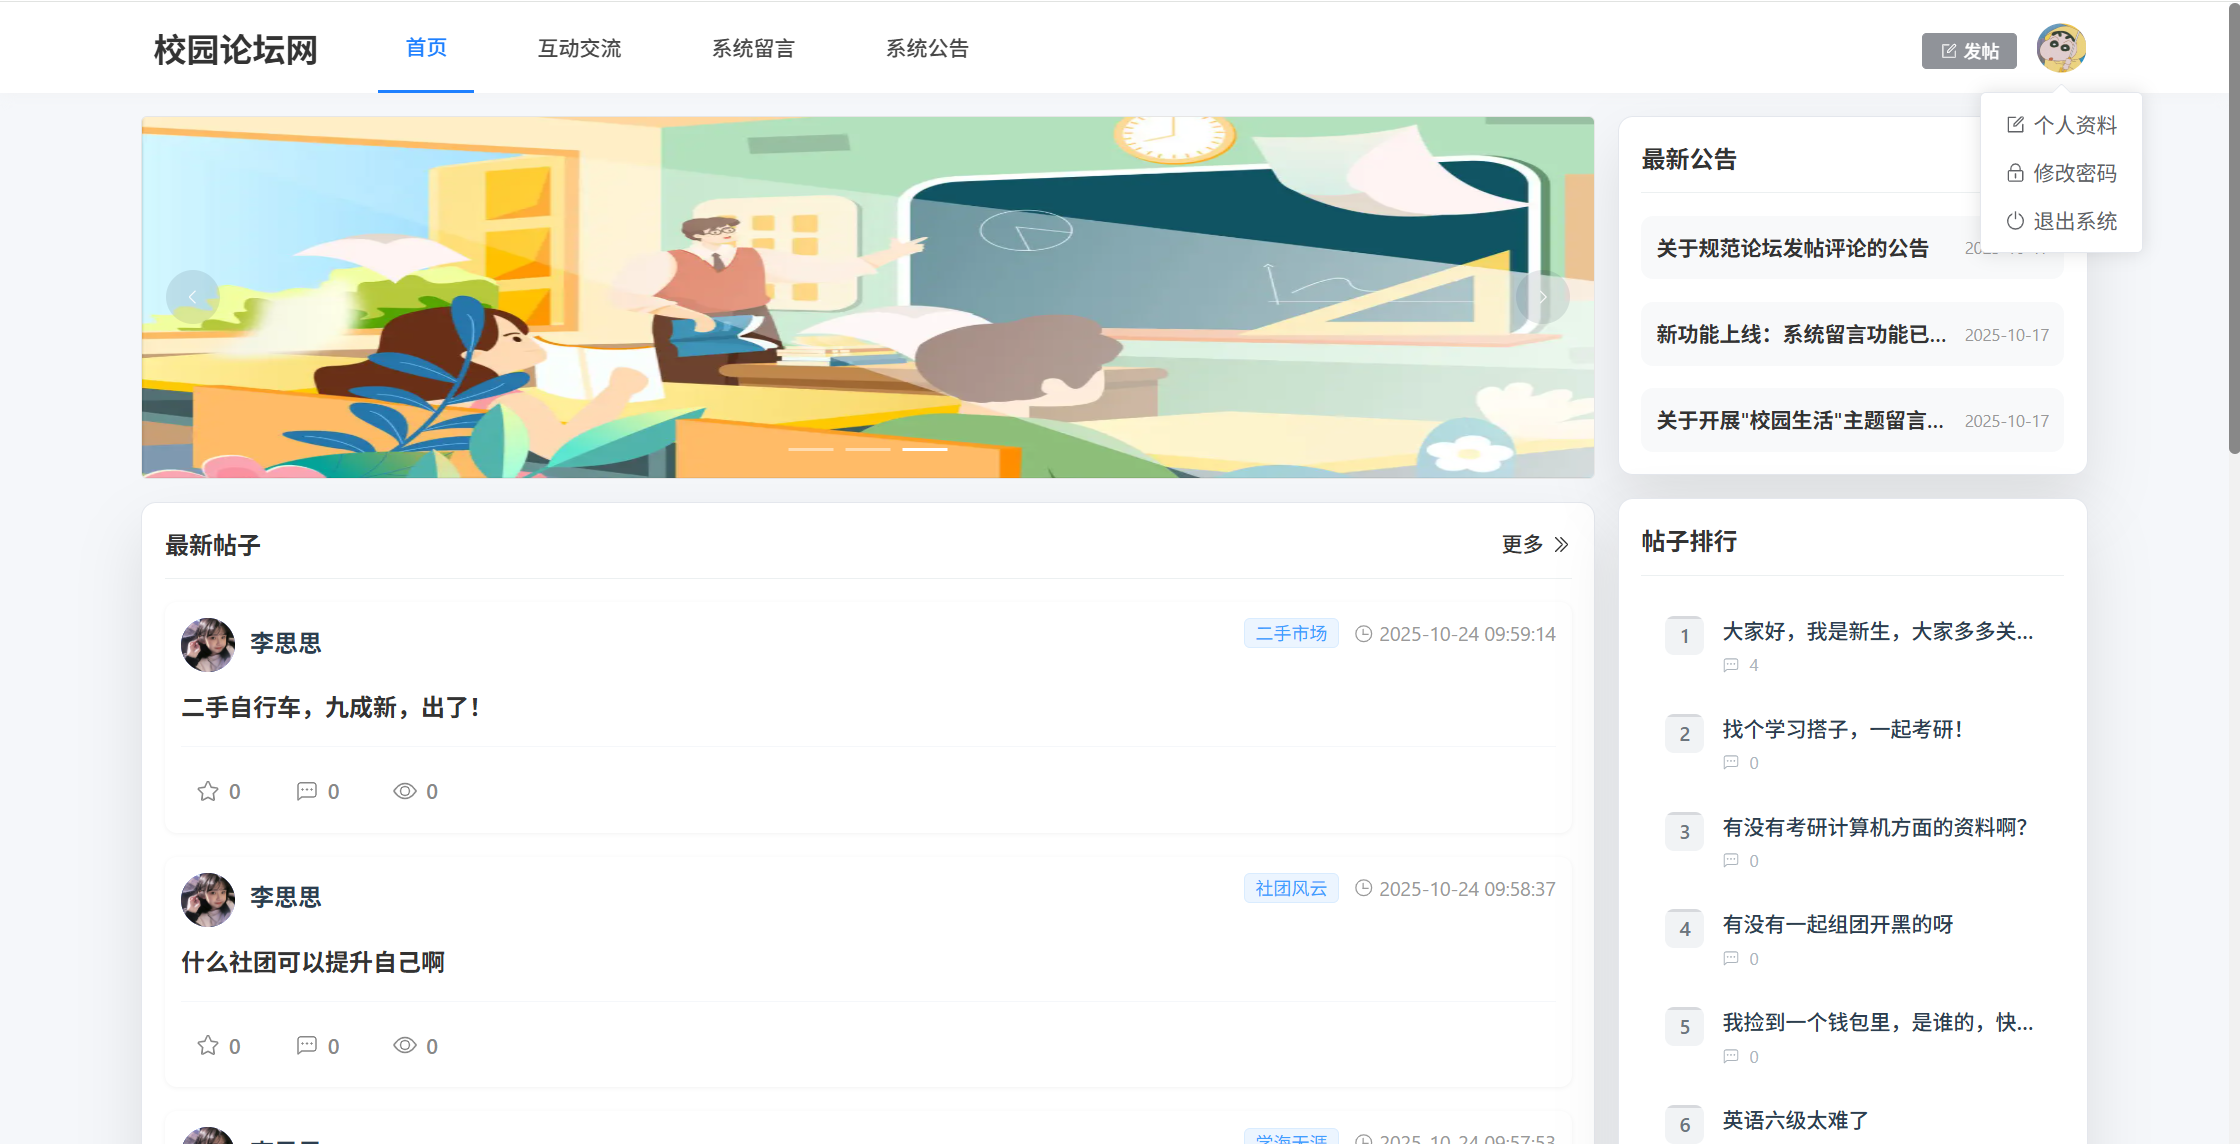Select first carousel indicator dash
The width and height of the screenshot is (2240, 1144).
[x=810, y=449]
